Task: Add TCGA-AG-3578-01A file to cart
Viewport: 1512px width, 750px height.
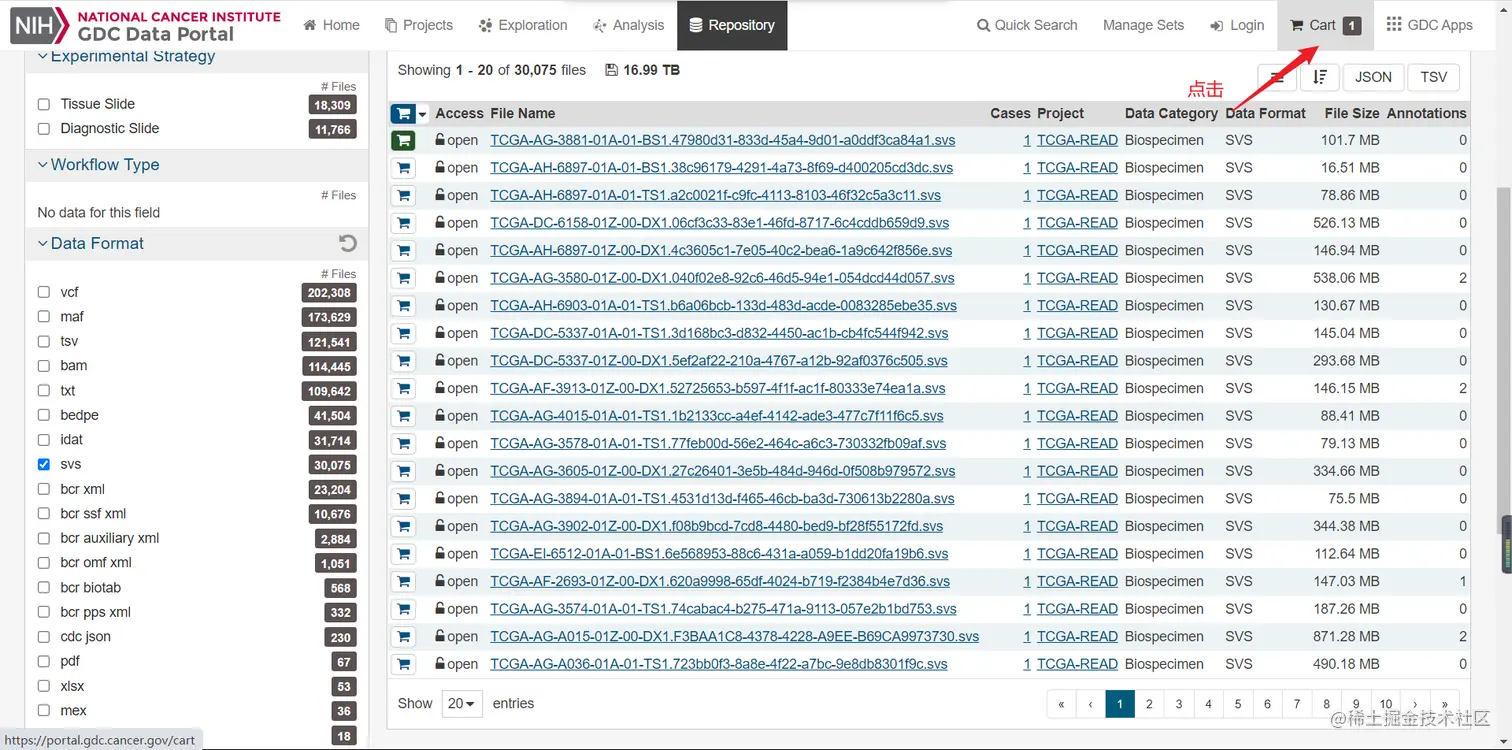Action: click(x=403, y=443)
